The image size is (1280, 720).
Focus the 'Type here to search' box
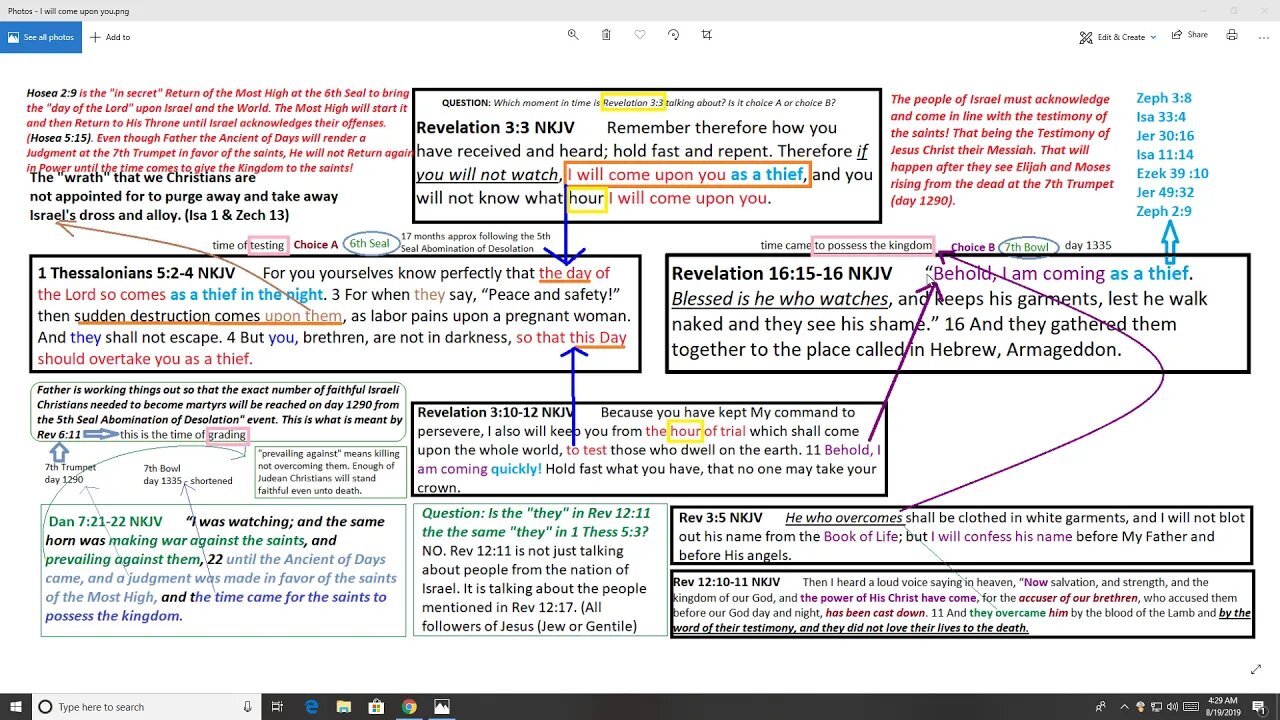(145, 706)
